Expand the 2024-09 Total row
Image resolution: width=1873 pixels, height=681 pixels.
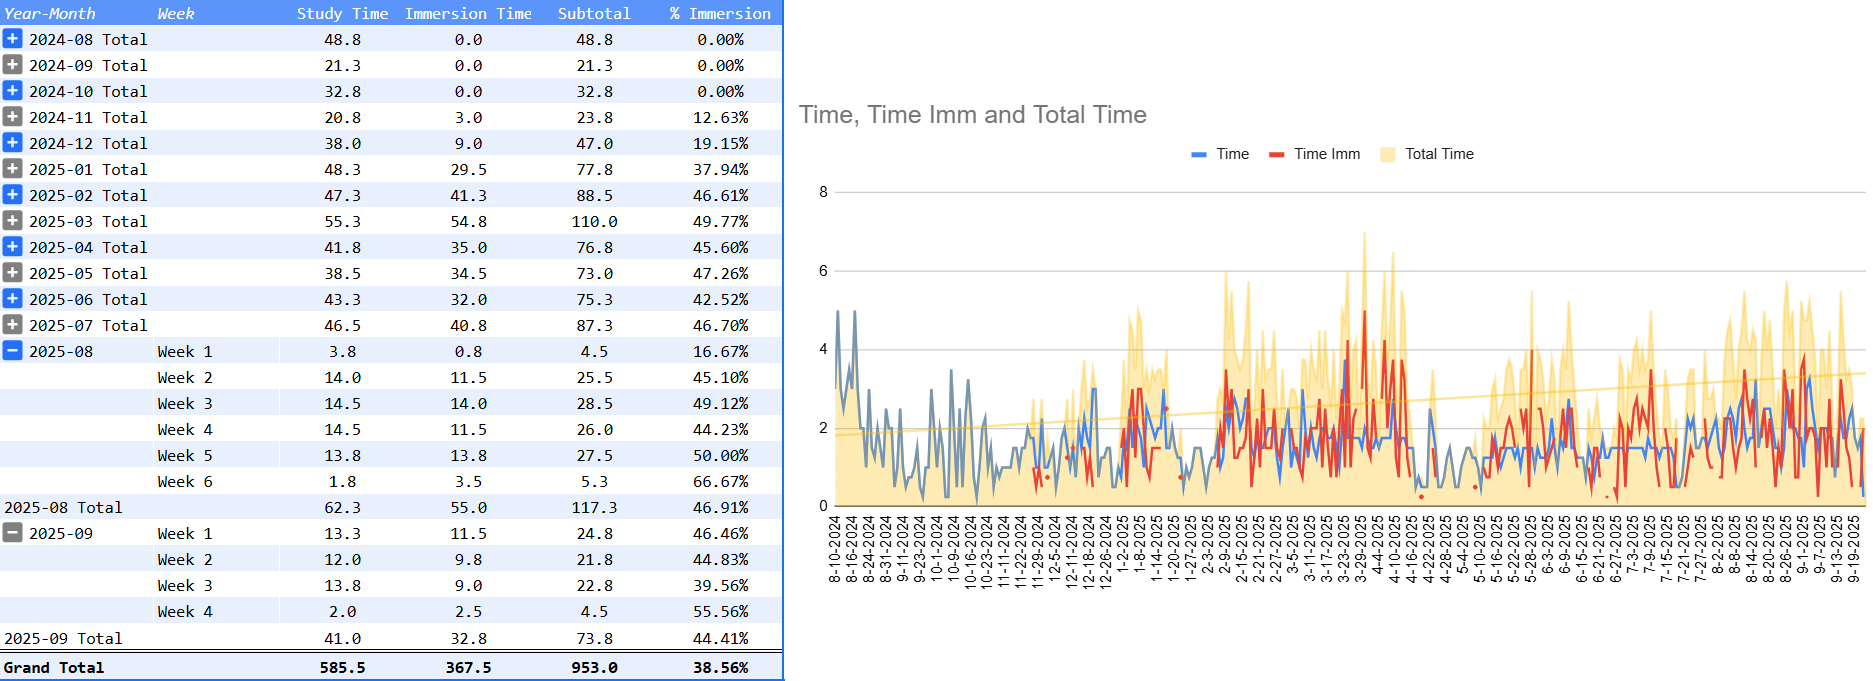coord(12,65)
